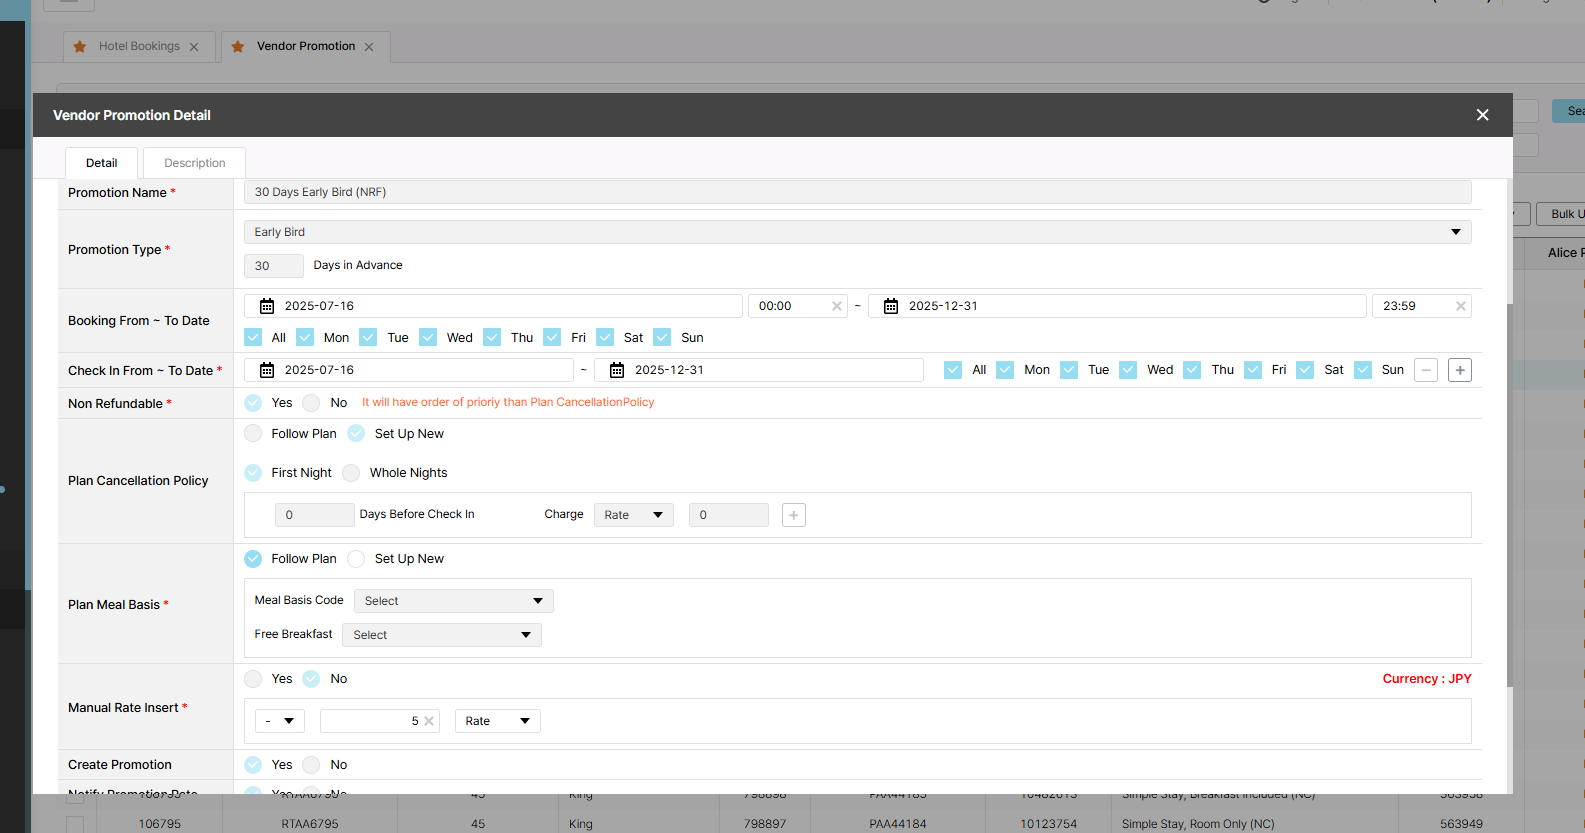
Task: Toggle the Sun check-in day checkbox
Action: (x=1363, y=370)
